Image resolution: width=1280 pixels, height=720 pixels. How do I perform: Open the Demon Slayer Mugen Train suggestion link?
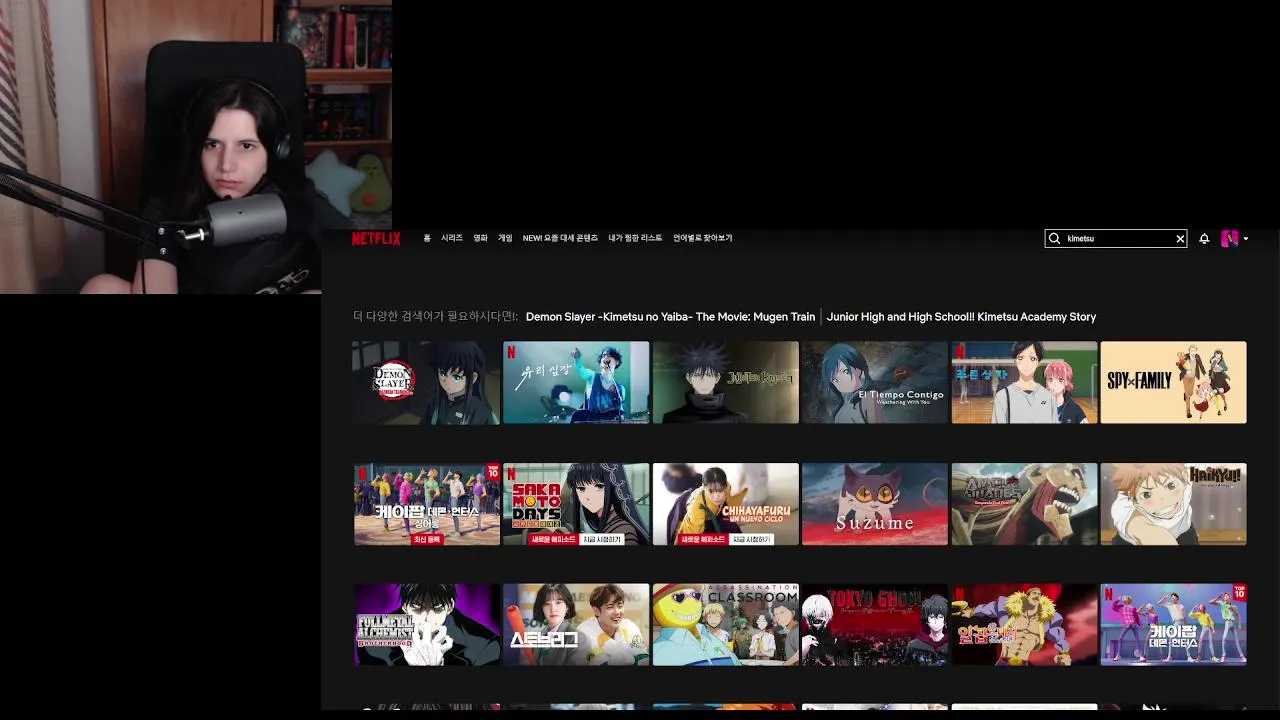[x=670, y=317]
